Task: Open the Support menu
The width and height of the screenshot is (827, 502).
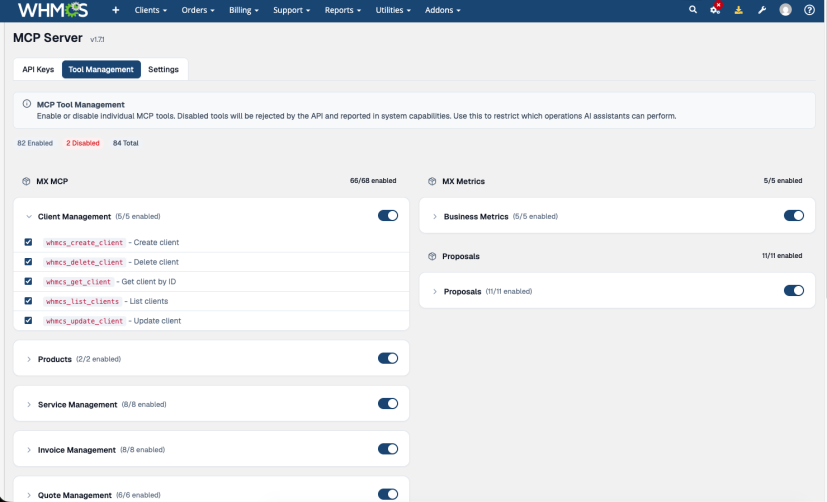Action: pyautogui.click(x=291, y=10)
